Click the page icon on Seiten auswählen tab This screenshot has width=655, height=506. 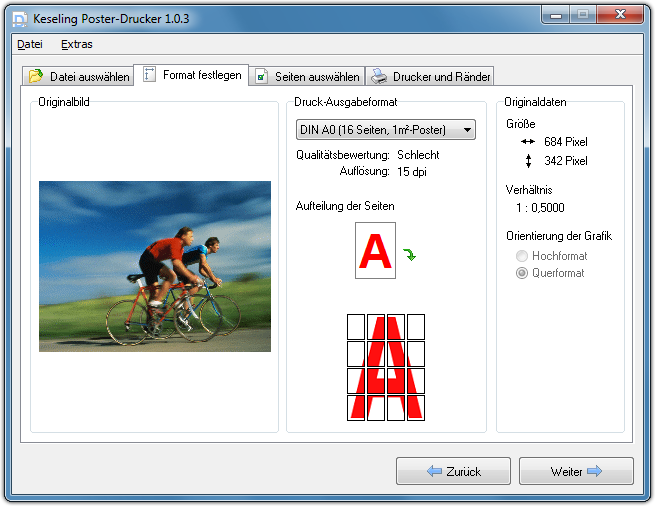pos(262,76)
